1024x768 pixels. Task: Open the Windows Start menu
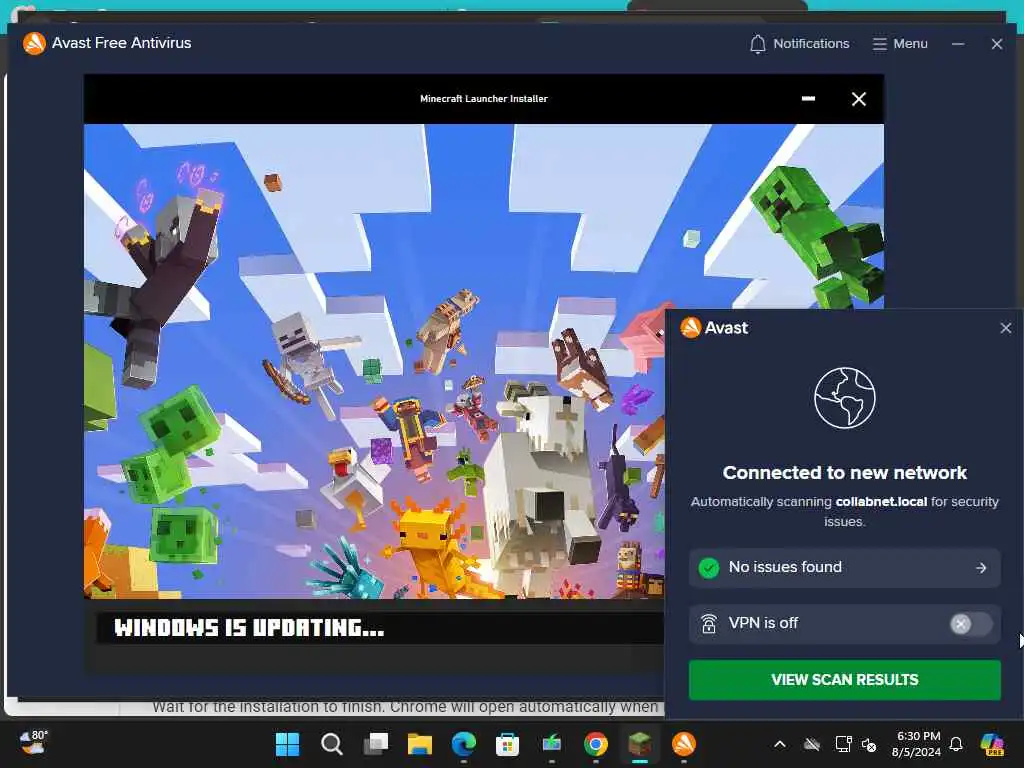coord(287,744)
